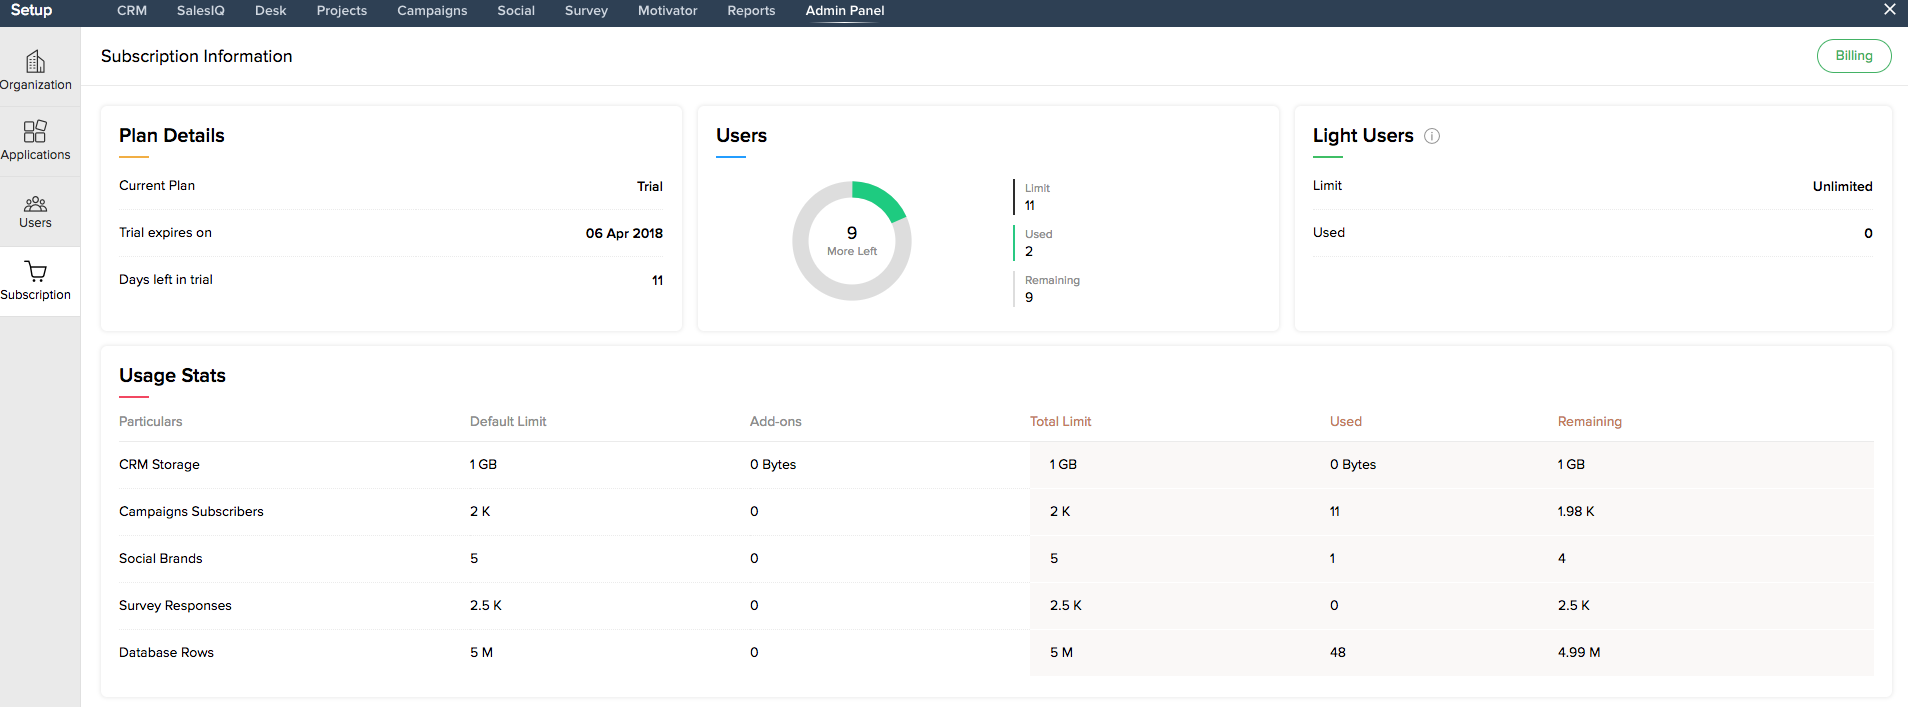1908x707 pixels.
Task: Click '1.98 K' remaining for Campaigns Subscribers
Action: pos(1576,512)
